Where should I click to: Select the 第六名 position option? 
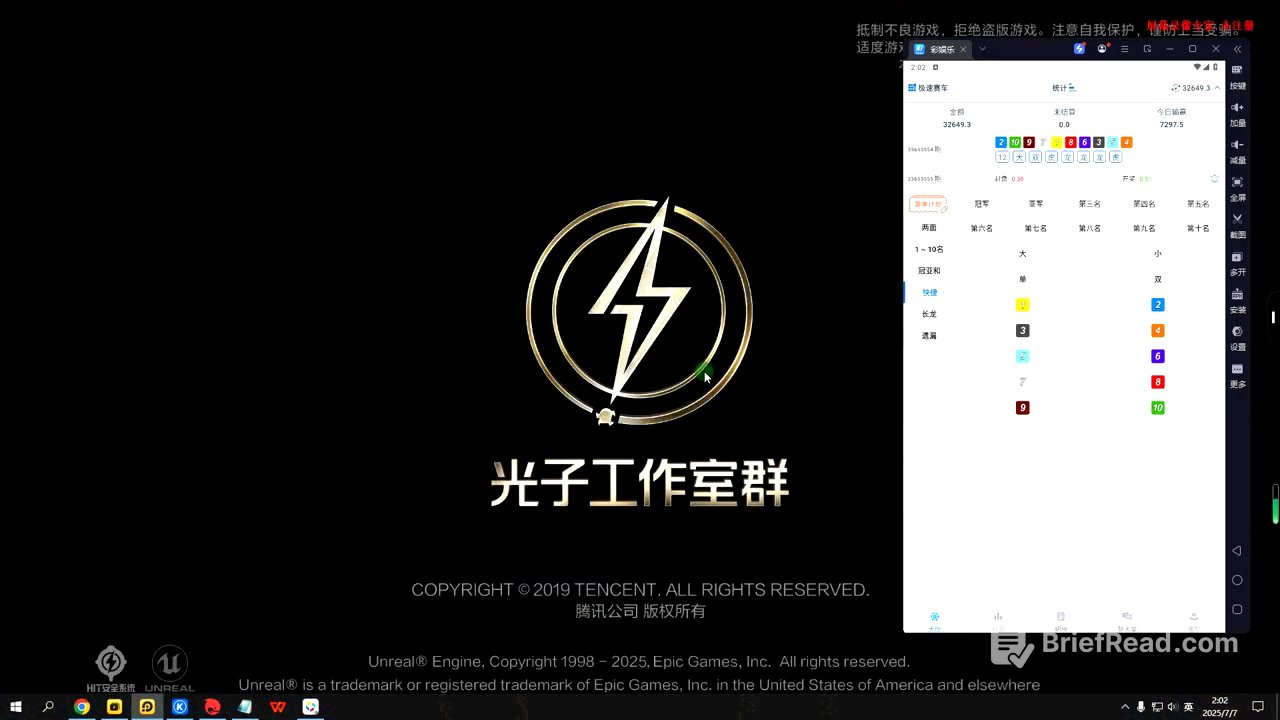point(982,229)
